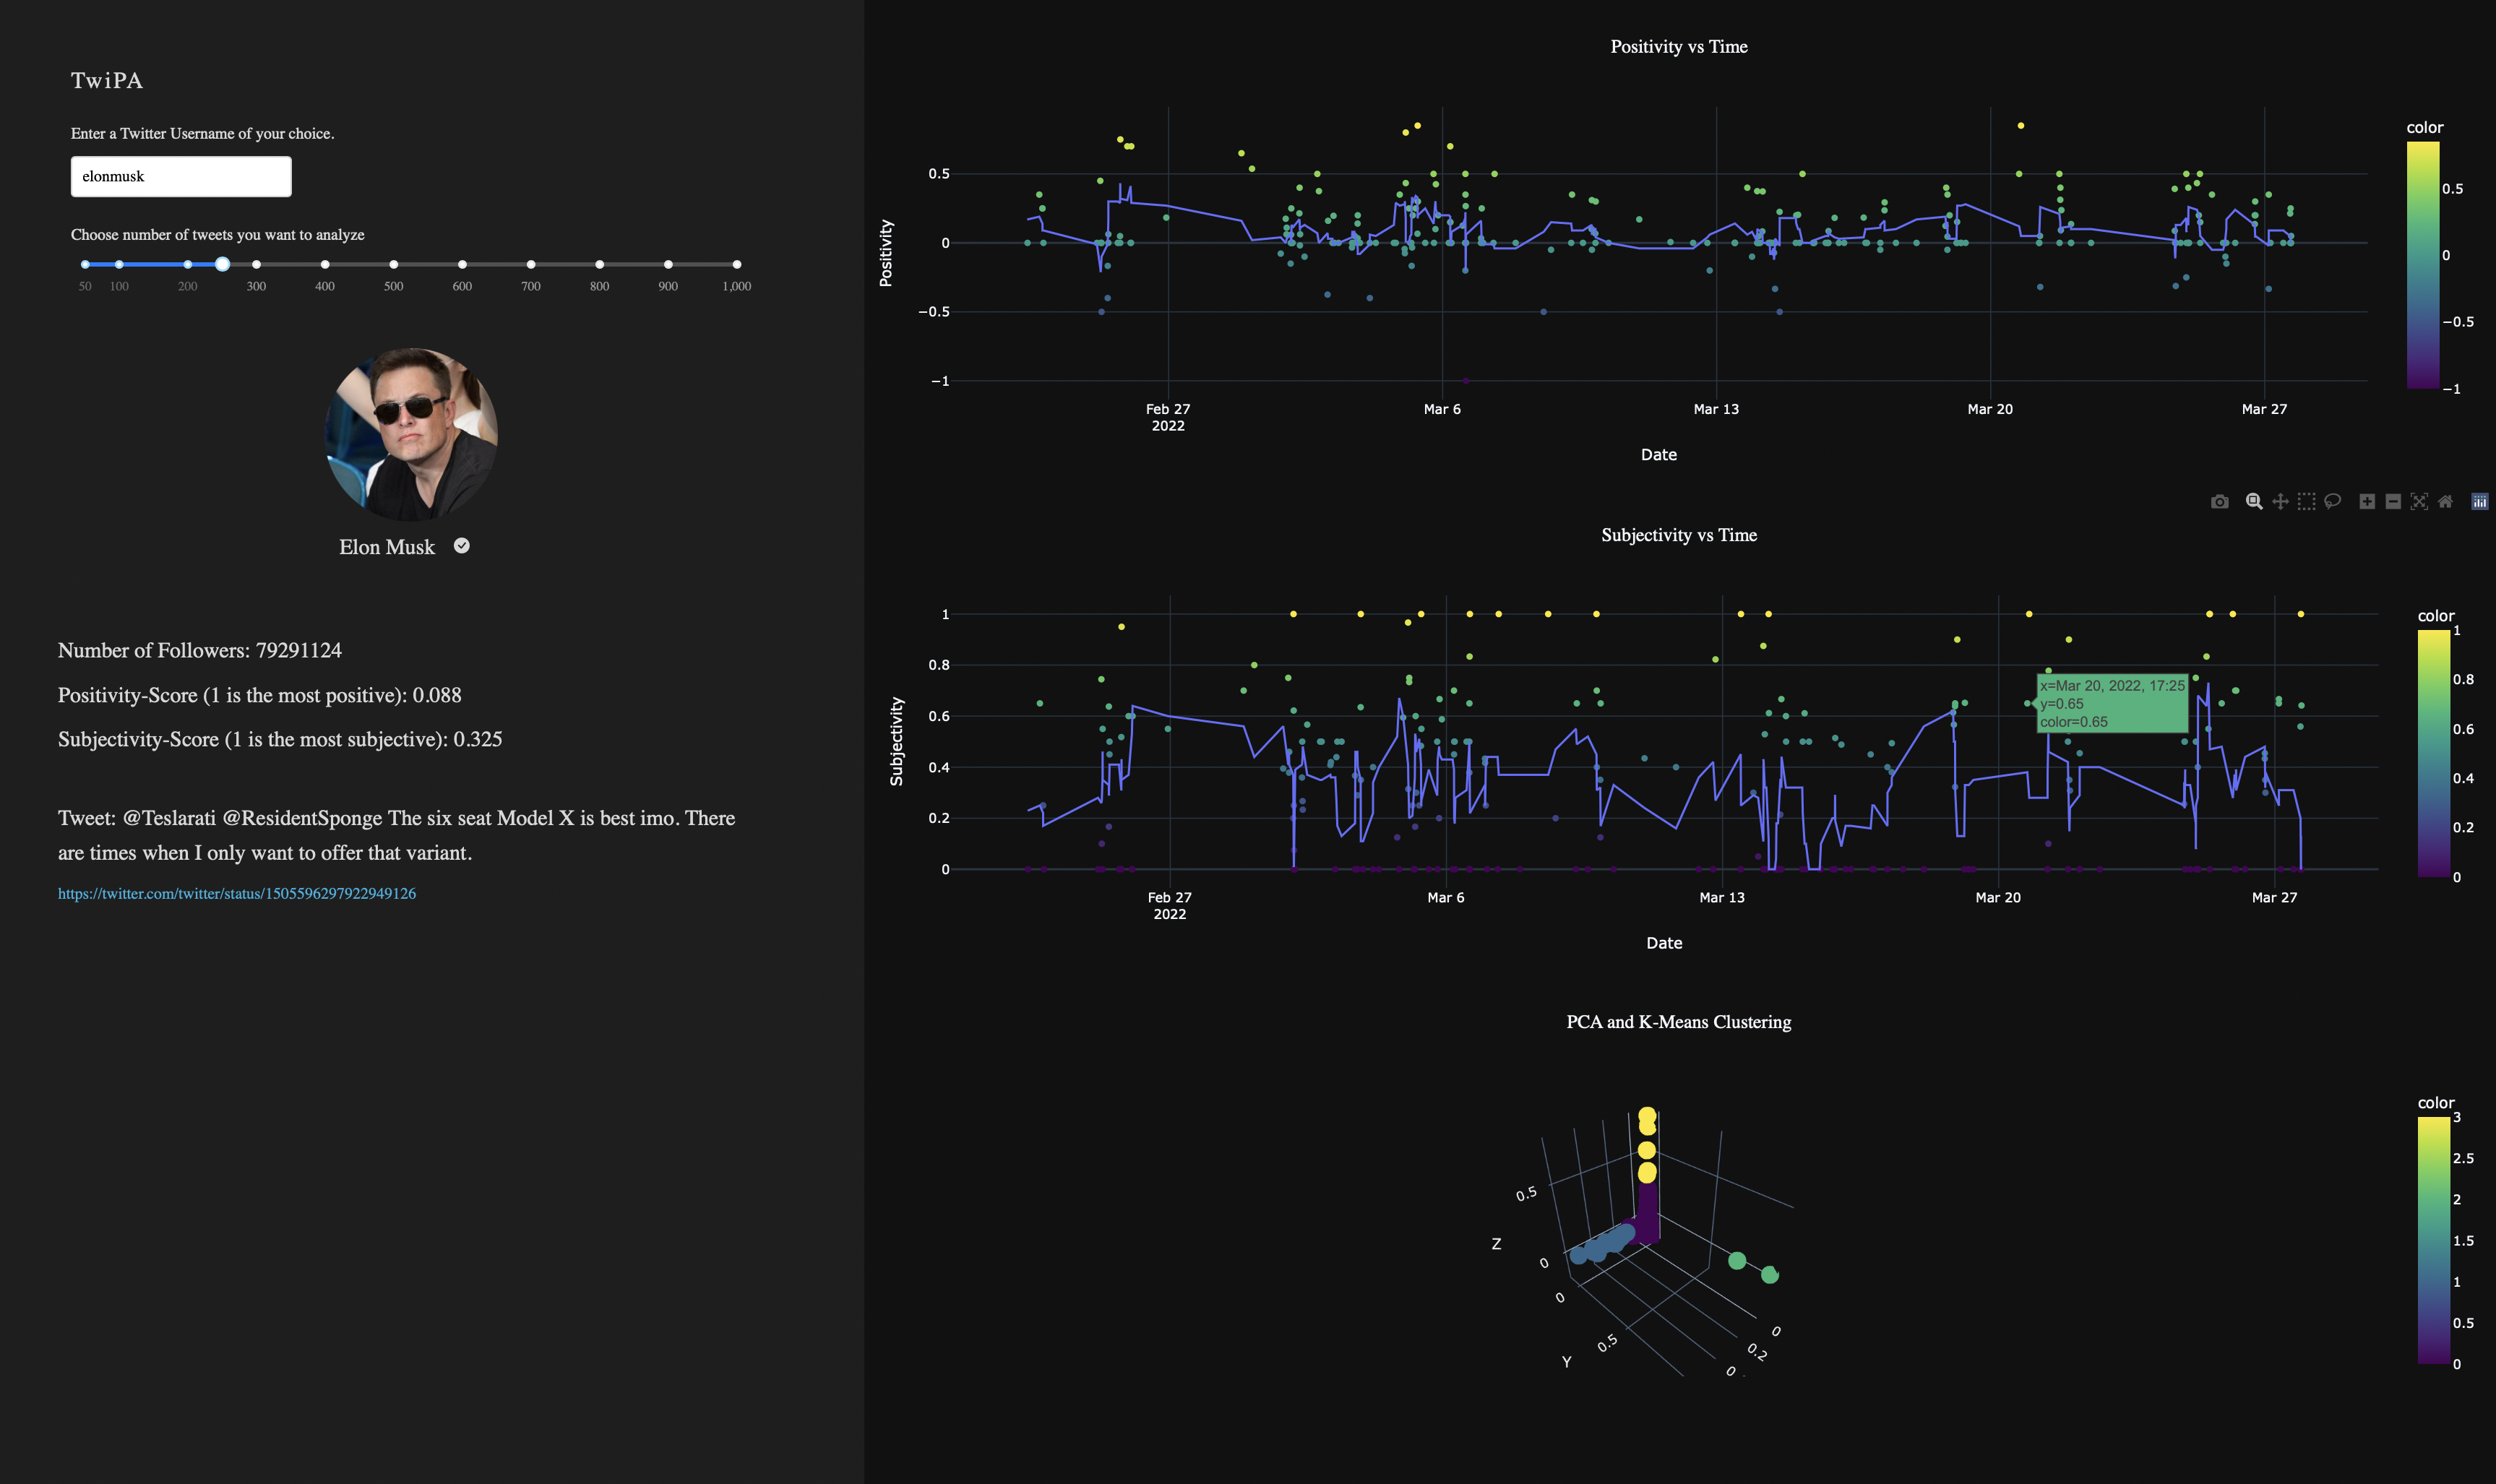Click the verified badge beside Elon Musk
The image size is (2496, 1484).
click(x=461, y=546)
